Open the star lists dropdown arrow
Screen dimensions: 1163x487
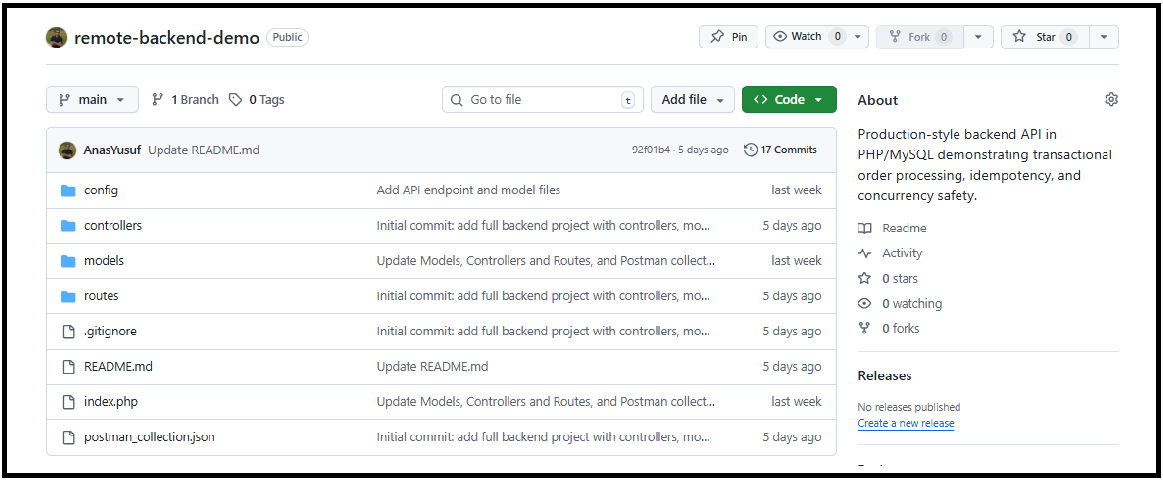click(x=1103, y=37)
